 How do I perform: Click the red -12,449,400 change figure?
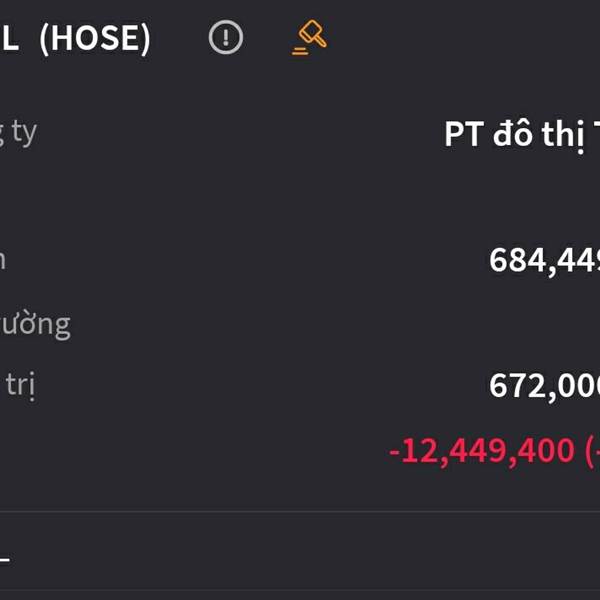click(x=481, y=451)
